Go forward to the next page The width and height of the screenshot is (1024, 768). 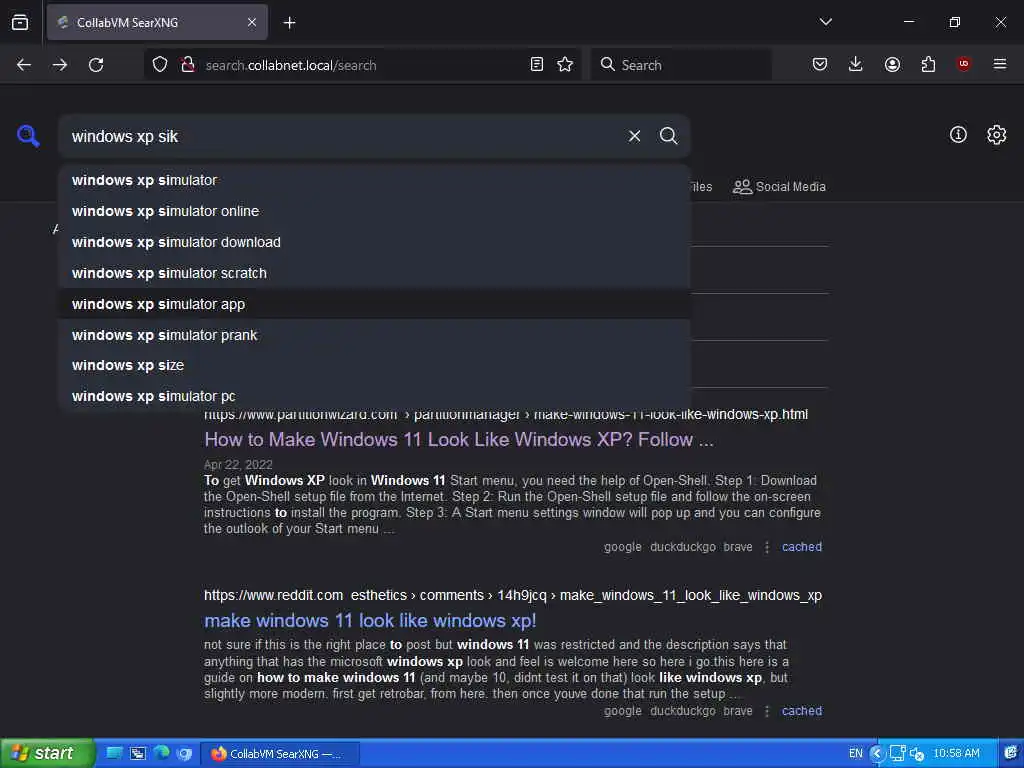coord(60,65)
